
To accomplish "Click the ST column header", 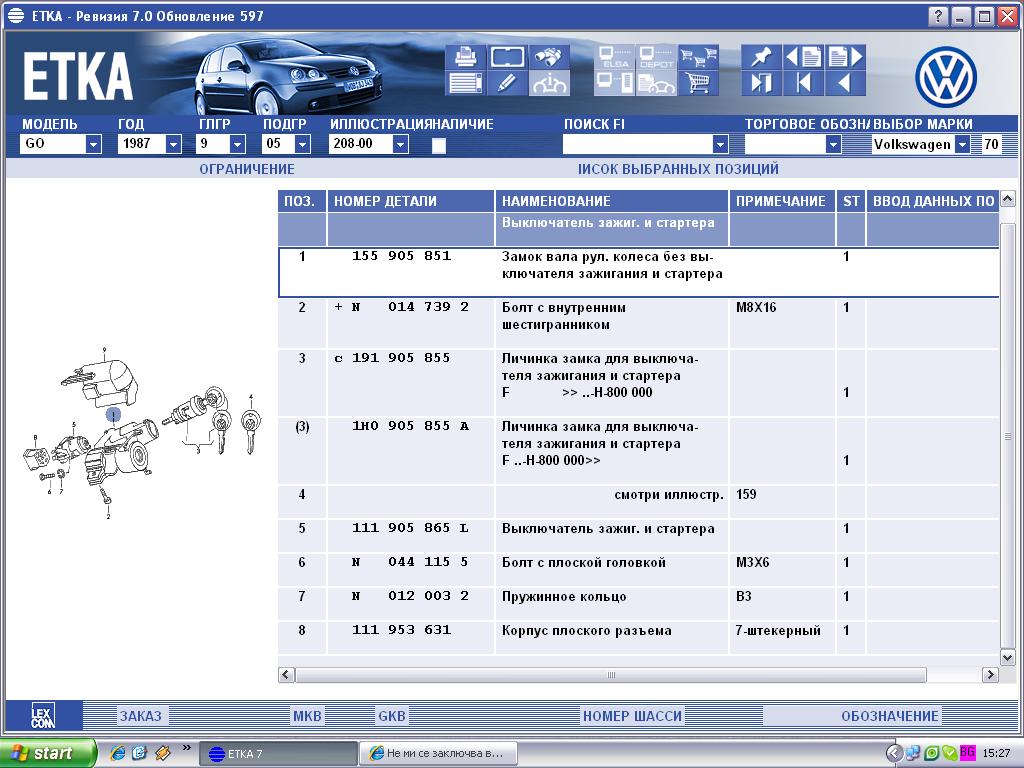I will coord(851,201).
